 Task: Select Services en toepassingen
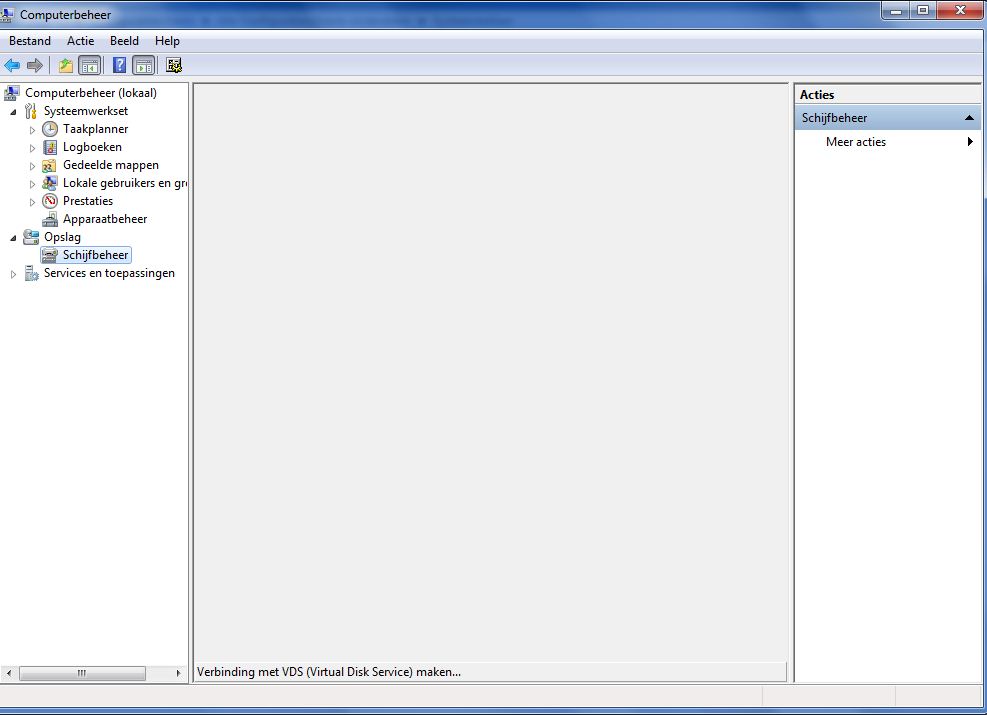[x=109, y=273]
